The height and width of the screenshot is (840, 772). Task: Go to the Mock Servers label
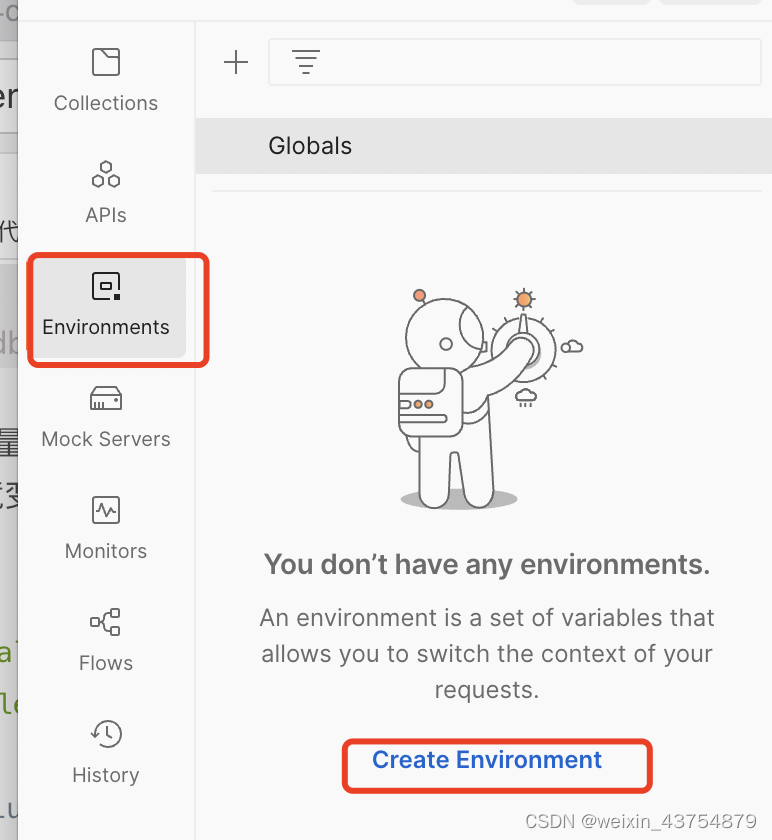106,439
